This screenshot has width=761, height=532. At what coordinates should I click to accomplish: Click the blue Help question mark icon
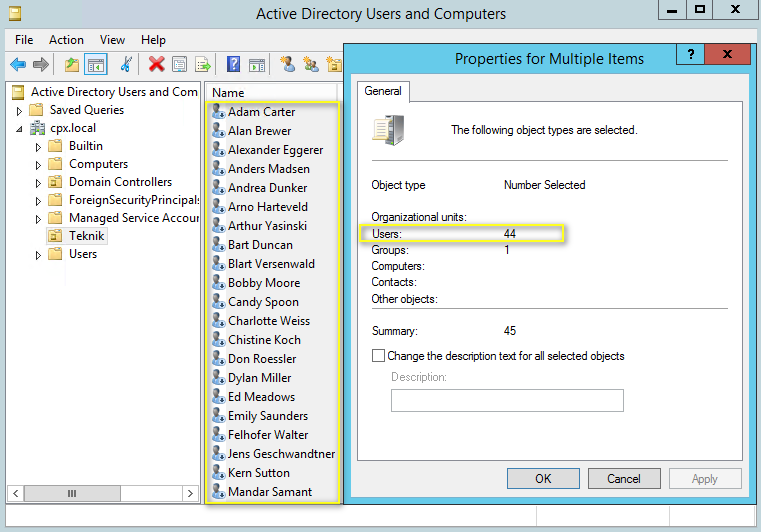233,64
